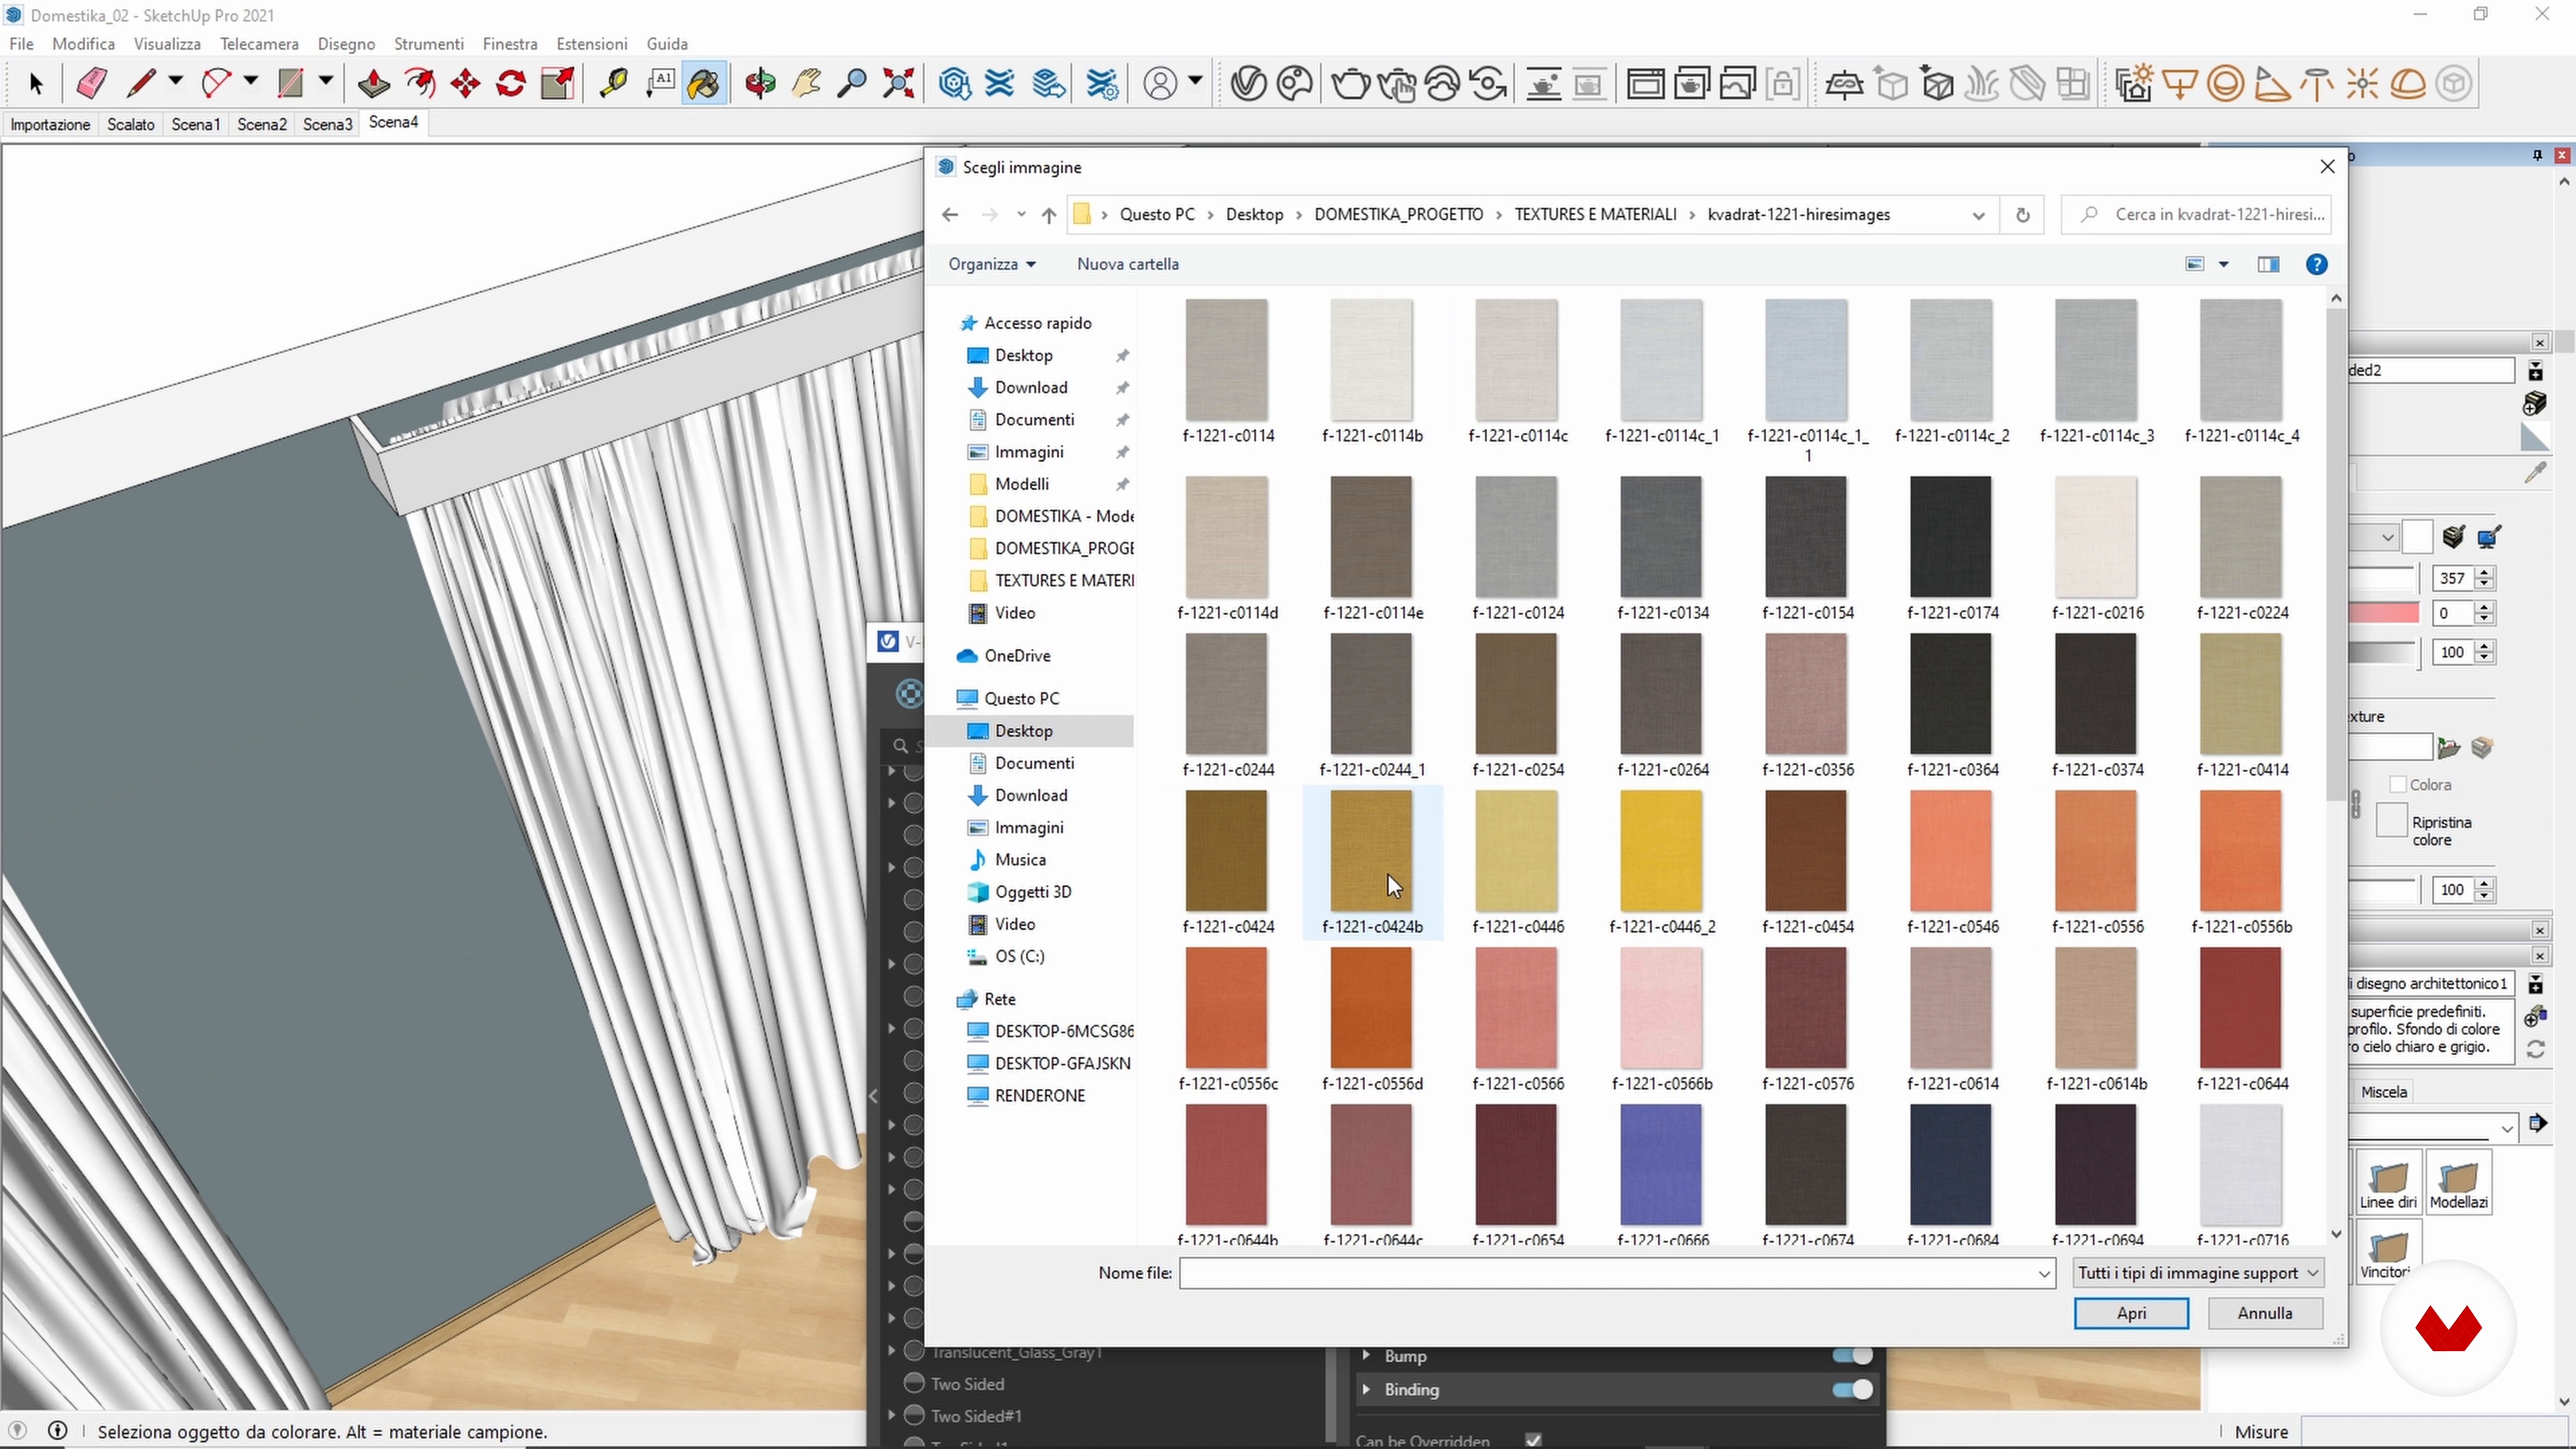Select the Tape Measure tool

613,83
